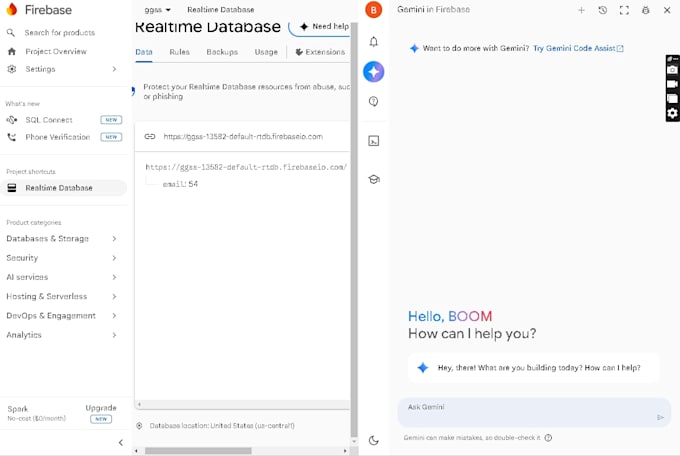
Task: Open Try Gemini Code Assist link
Action: click(x=578, y=48)
